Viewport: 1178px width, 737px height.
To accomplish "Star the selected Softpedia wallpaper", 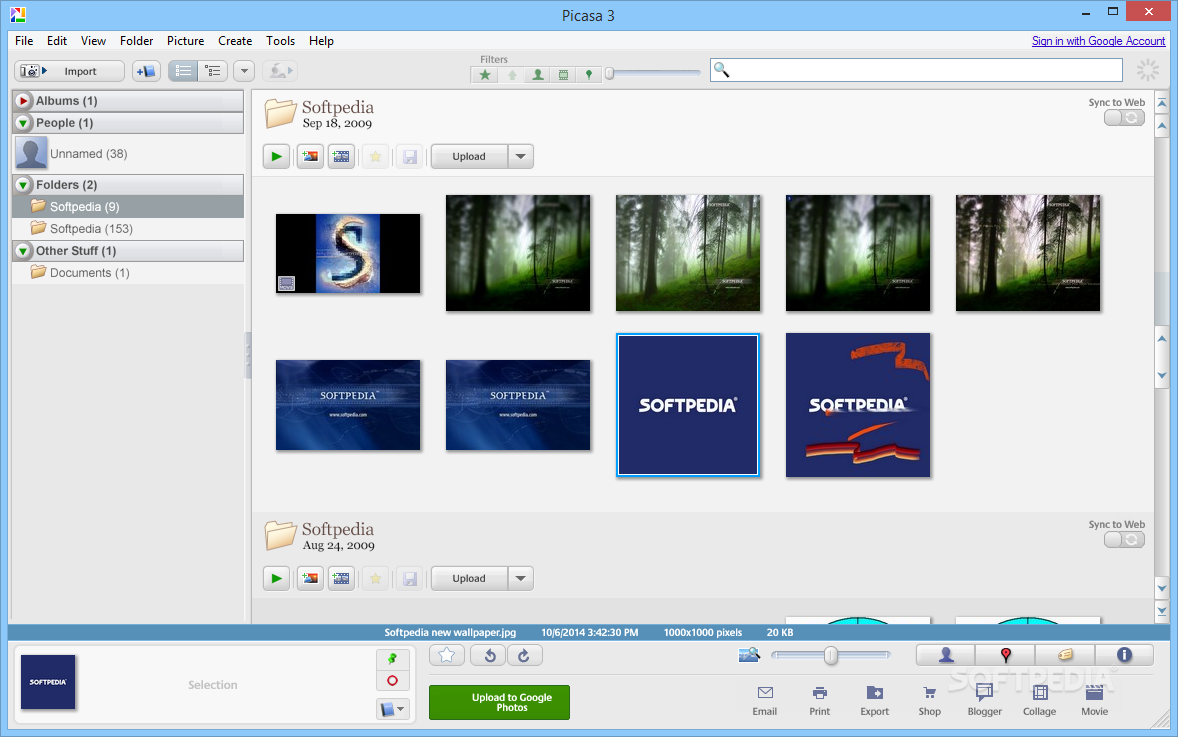I will pos(446,654).
